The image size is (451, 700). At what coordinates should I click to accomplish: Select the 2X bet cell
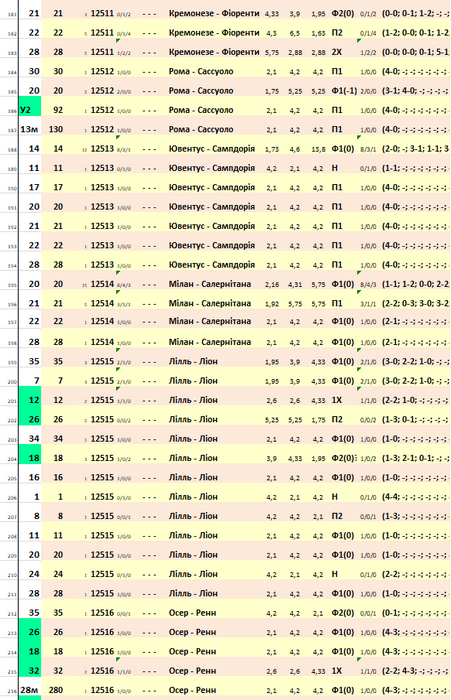tap(336, 52)
